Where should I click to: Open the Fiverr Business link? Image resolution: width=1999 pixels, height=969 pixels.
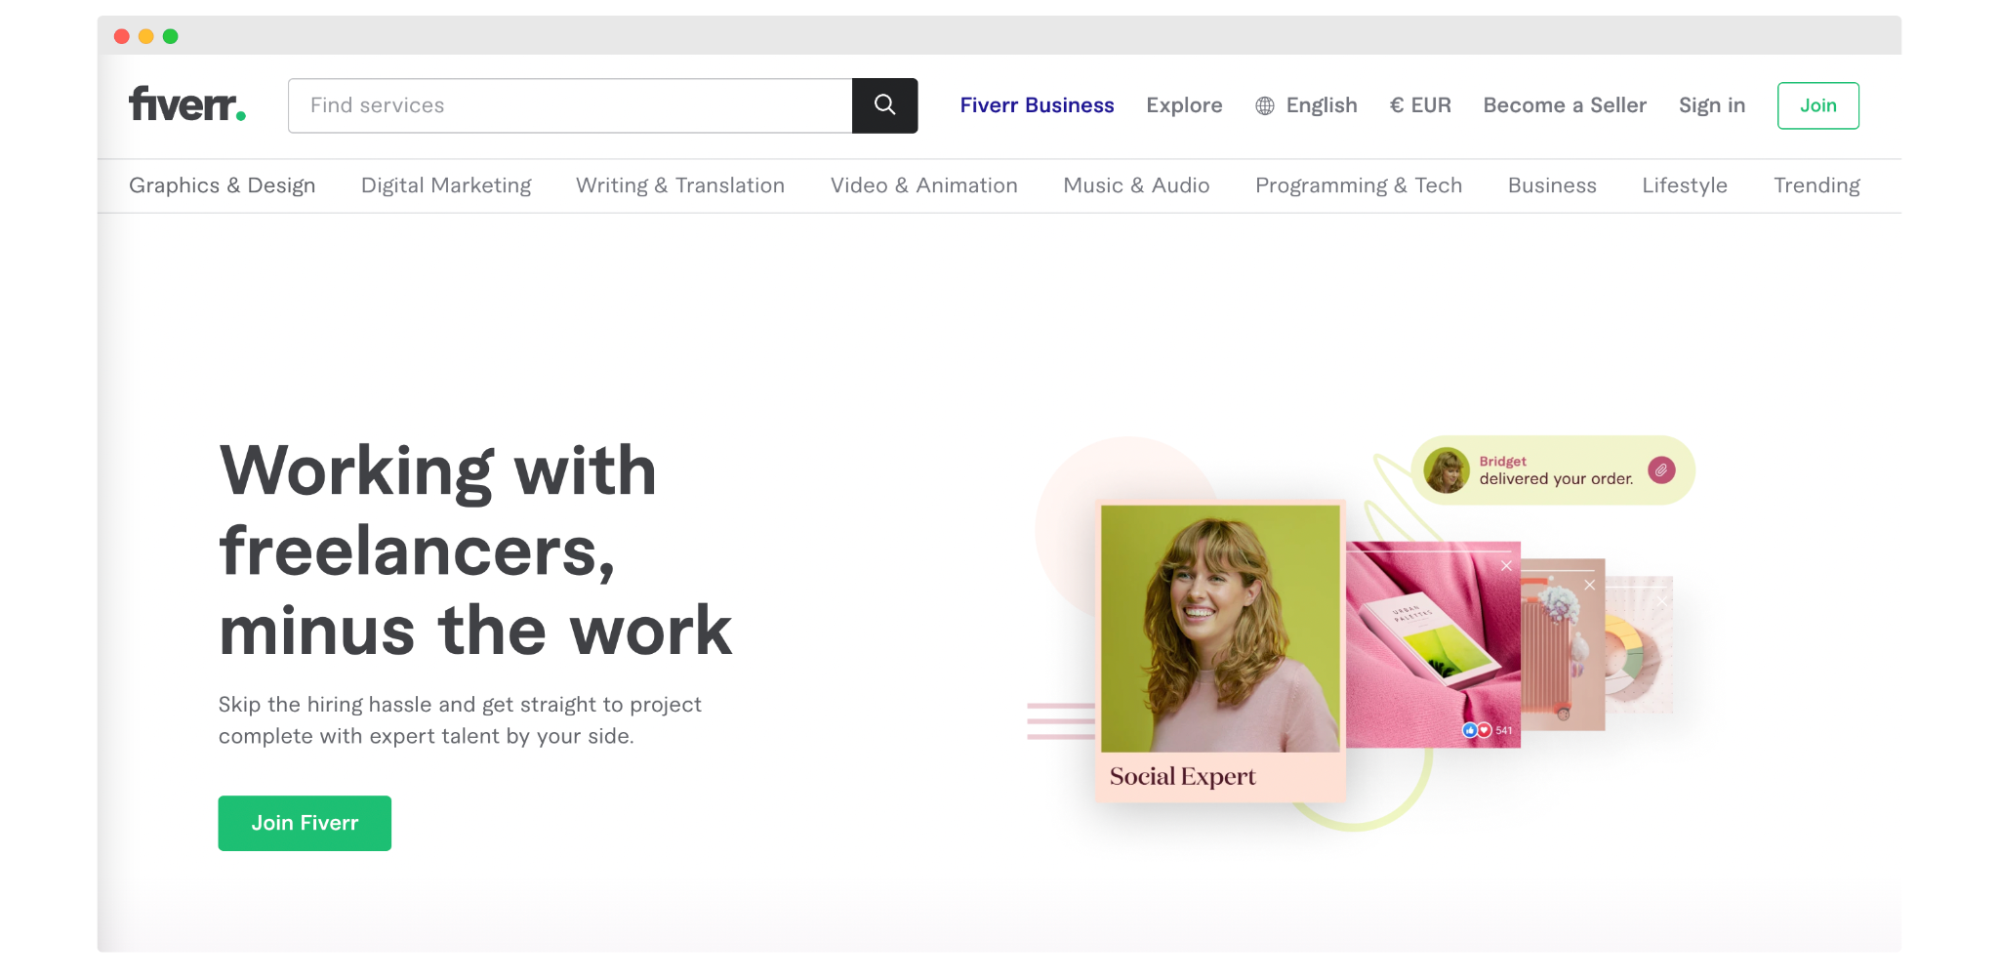1036,105
